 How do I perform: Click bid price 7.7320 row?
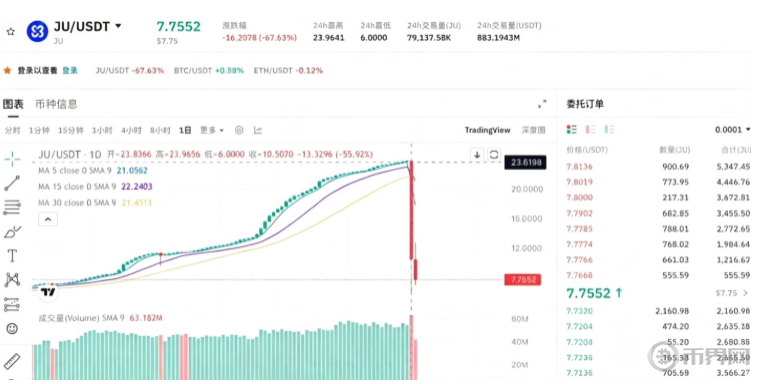[x=658, y=311]
